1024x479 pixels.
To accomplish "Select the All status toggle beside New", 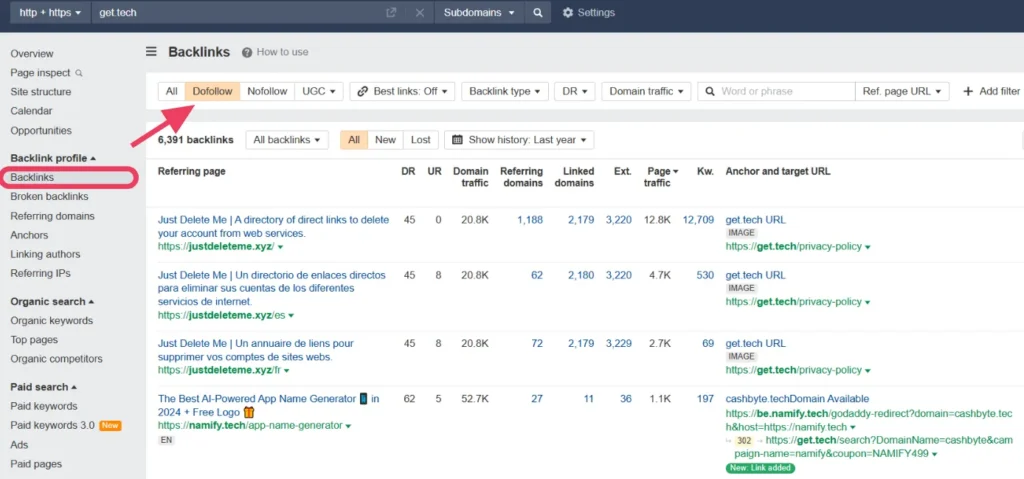I will click(354, 140).
